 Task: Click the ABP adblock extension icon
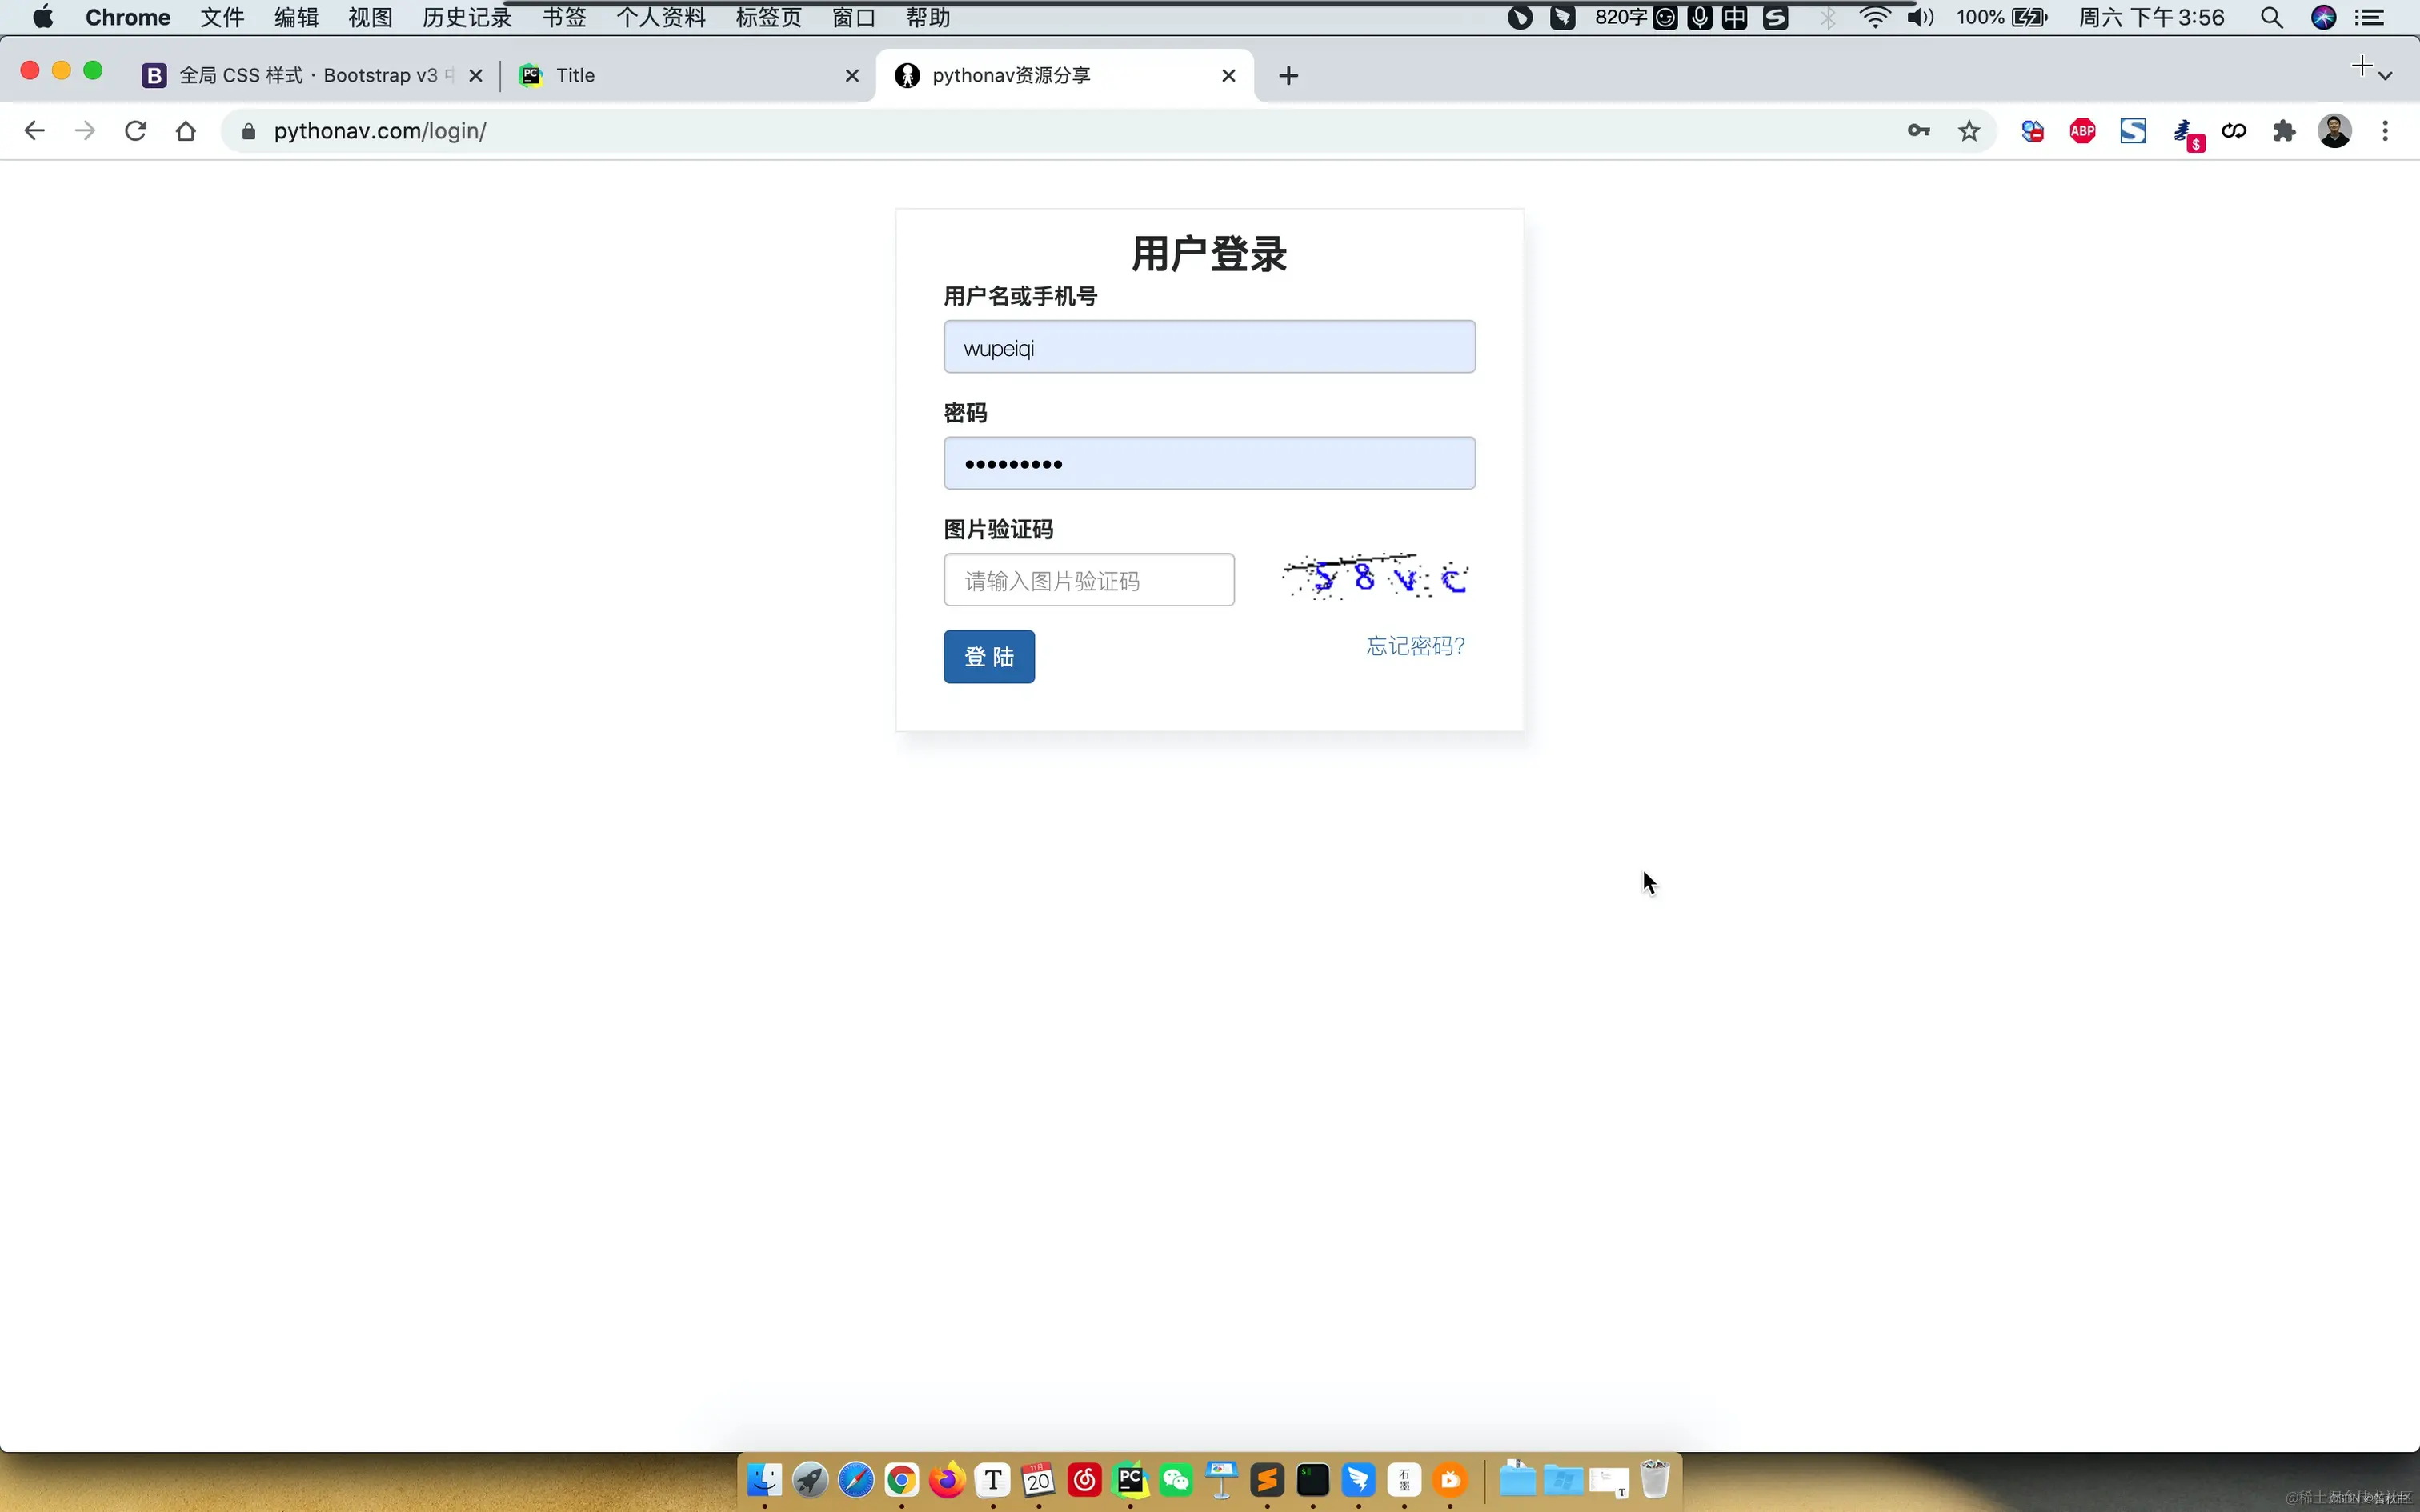pos(2082,130)
